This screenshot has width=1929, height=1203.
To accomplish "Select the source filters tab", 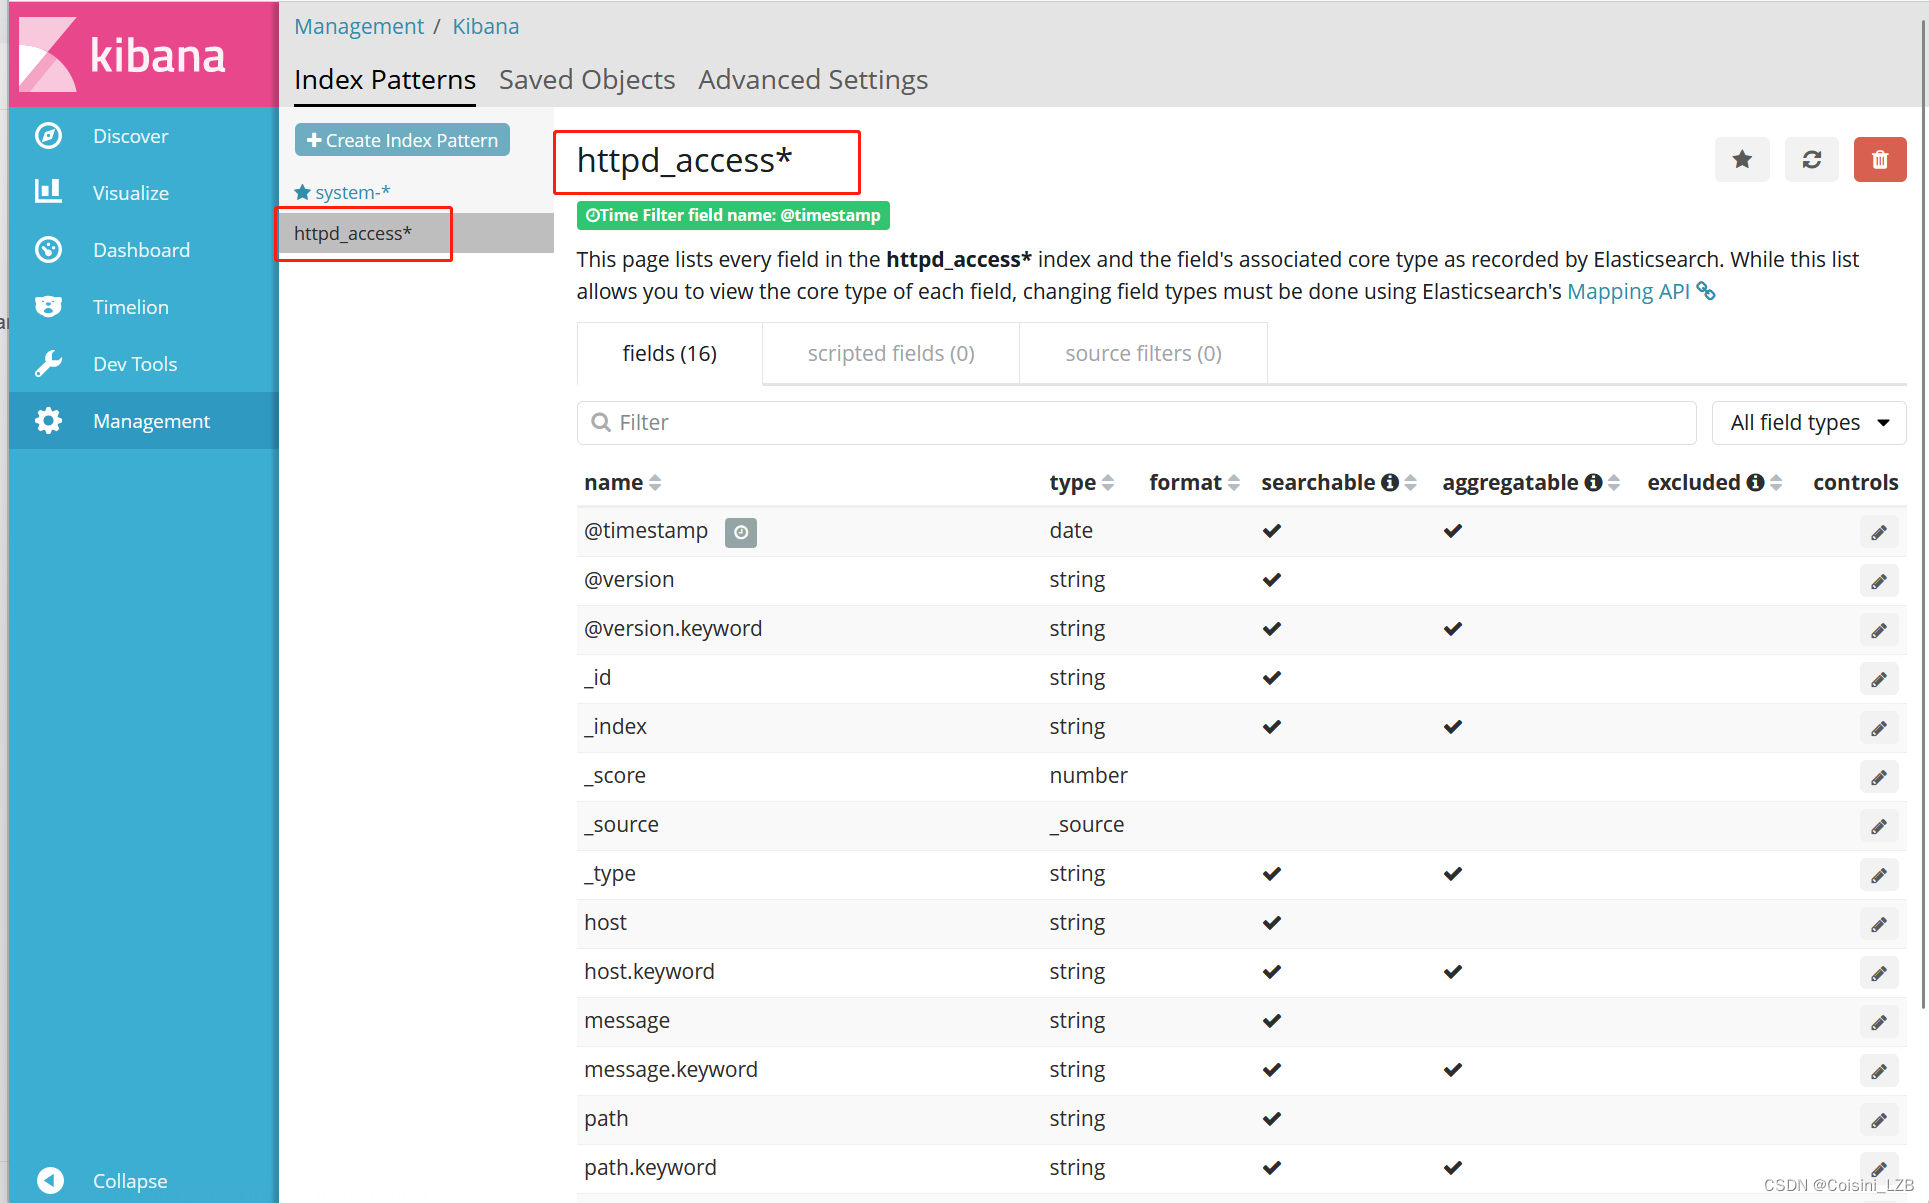I will (1142, 353).
